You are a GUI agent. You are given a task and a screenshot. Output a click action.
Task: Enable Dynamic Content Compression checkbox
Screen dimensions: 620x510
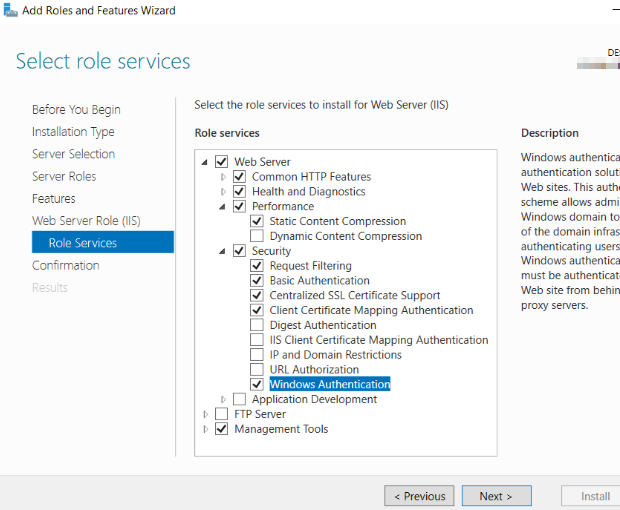pos(257,236)
